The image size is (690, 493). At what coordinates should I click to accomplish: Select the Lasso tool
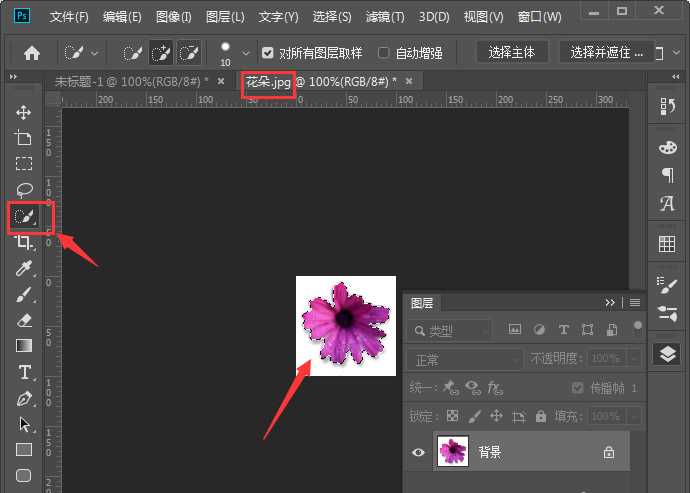point(23,189)
